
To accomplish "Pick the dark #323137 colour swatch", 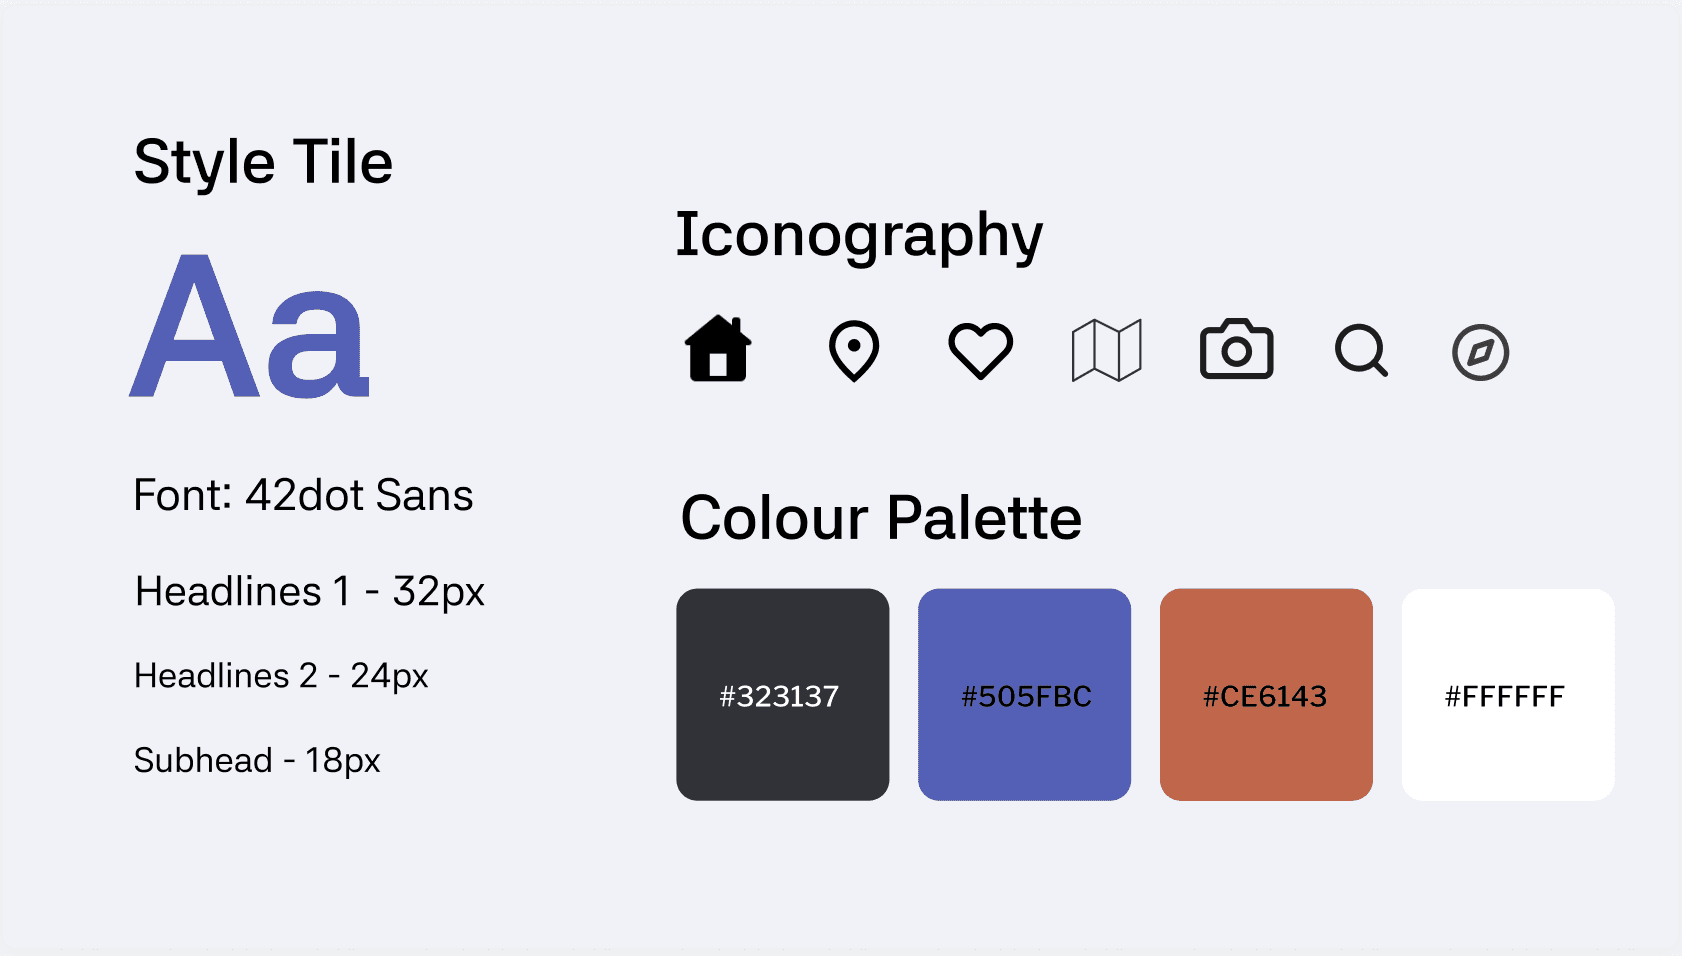I will (783, 695).
